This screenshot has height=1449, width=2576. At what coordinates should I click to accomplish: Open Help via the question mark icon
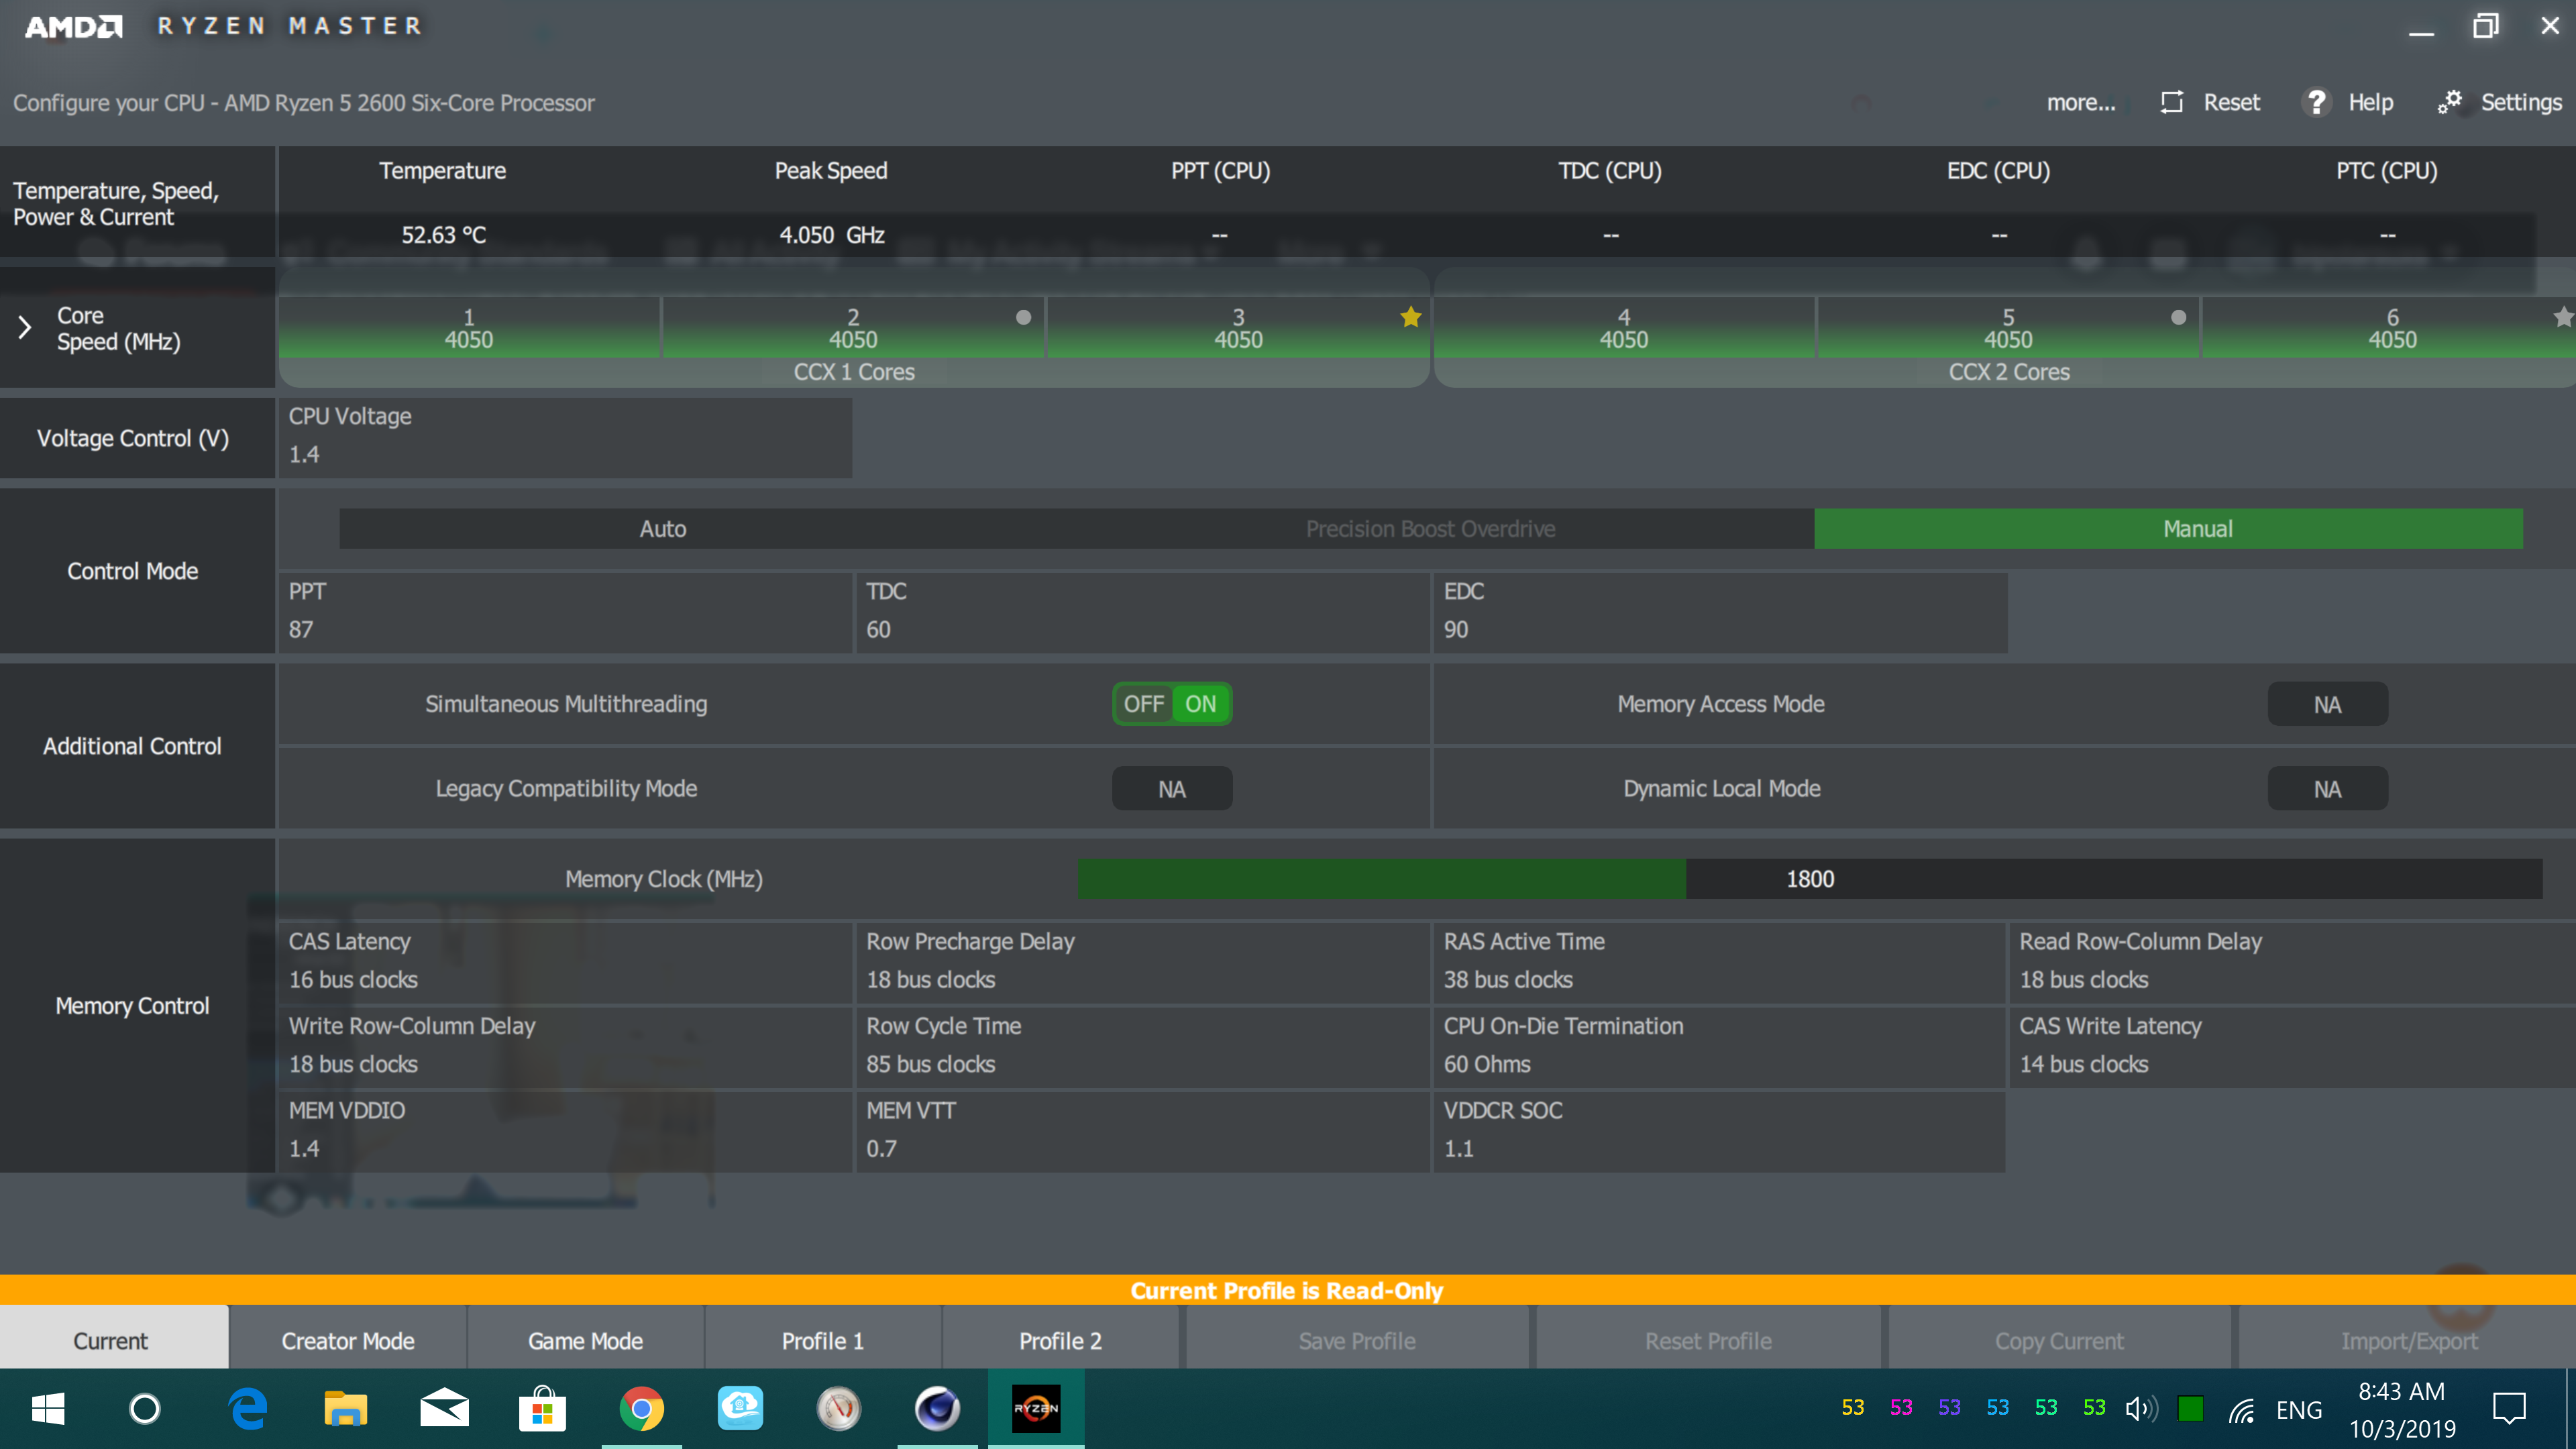[x=2315, y=102]
